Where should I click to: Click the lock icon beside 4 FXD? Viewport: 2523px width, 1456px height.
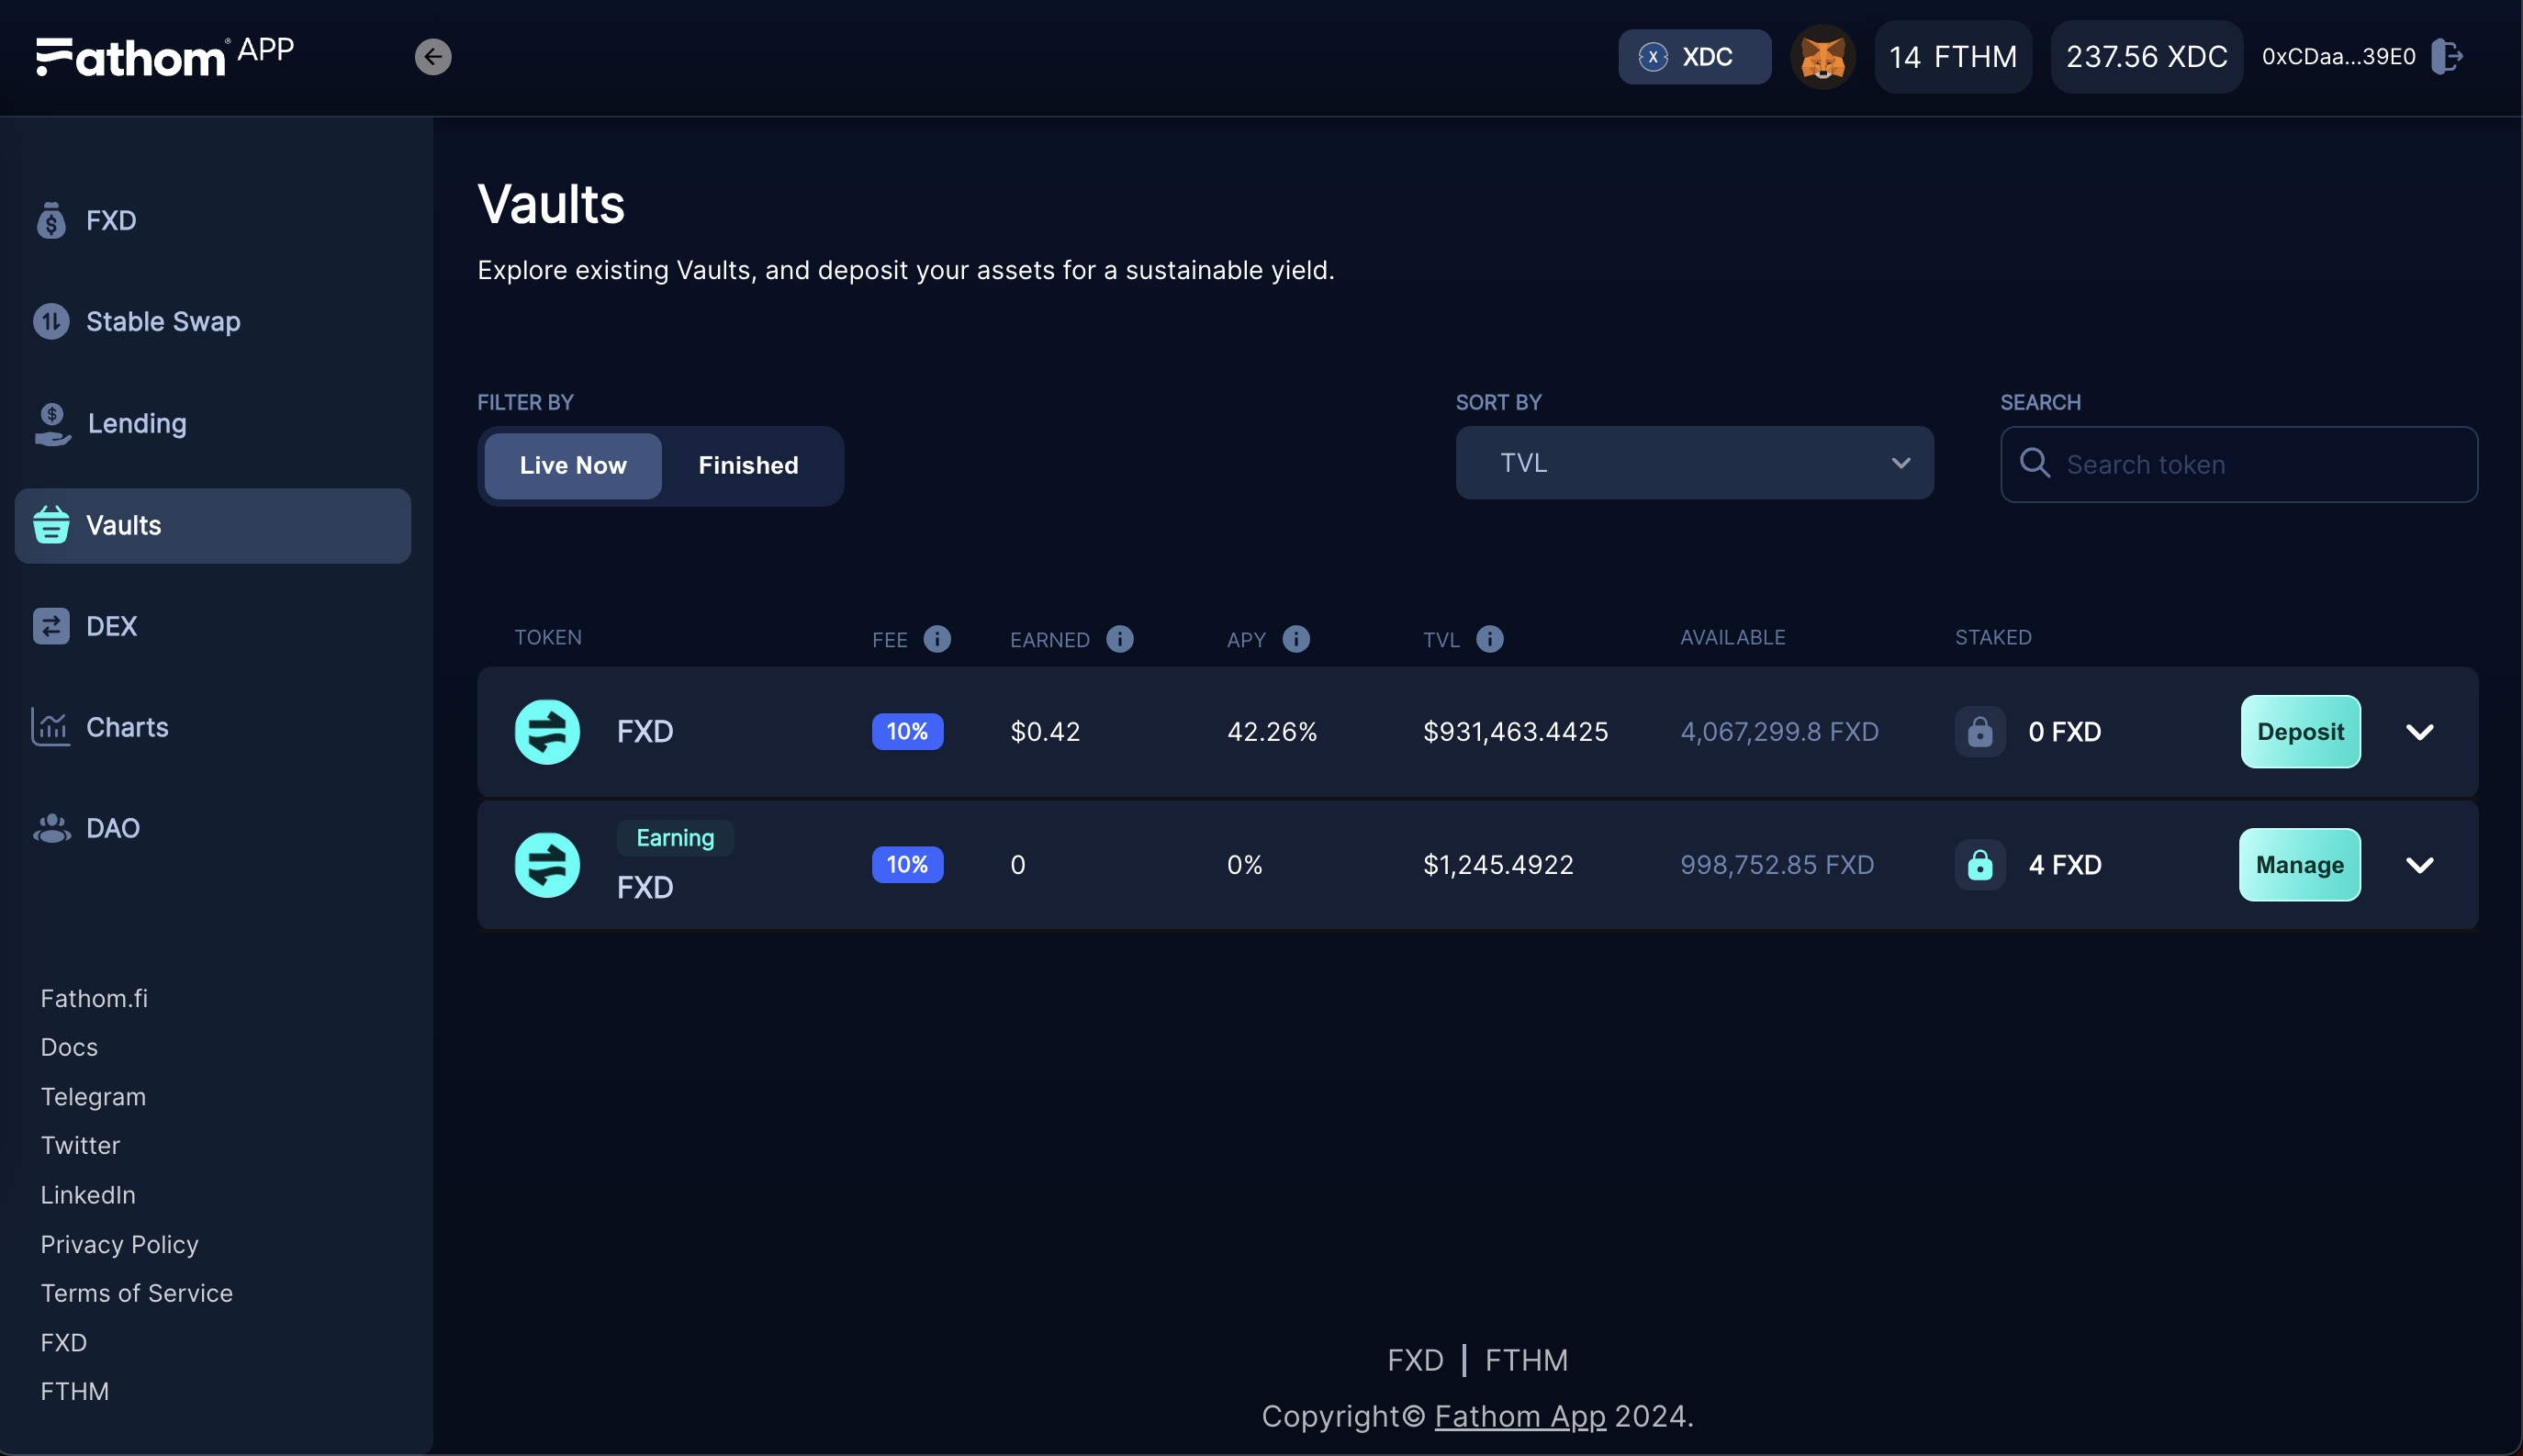(x=1980, y=865)
